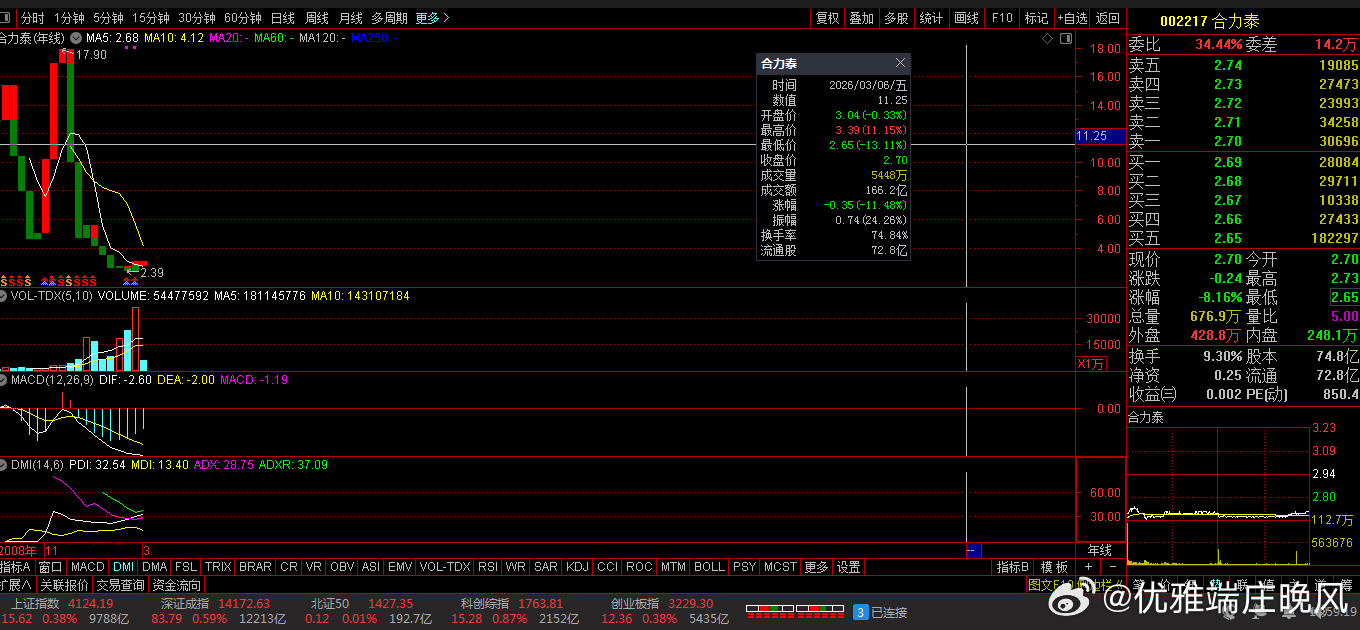This screenshot has height=630, width=1360.
Task: Open MACD(12,26,9) indicator settings icon
Action: (3, 380)
